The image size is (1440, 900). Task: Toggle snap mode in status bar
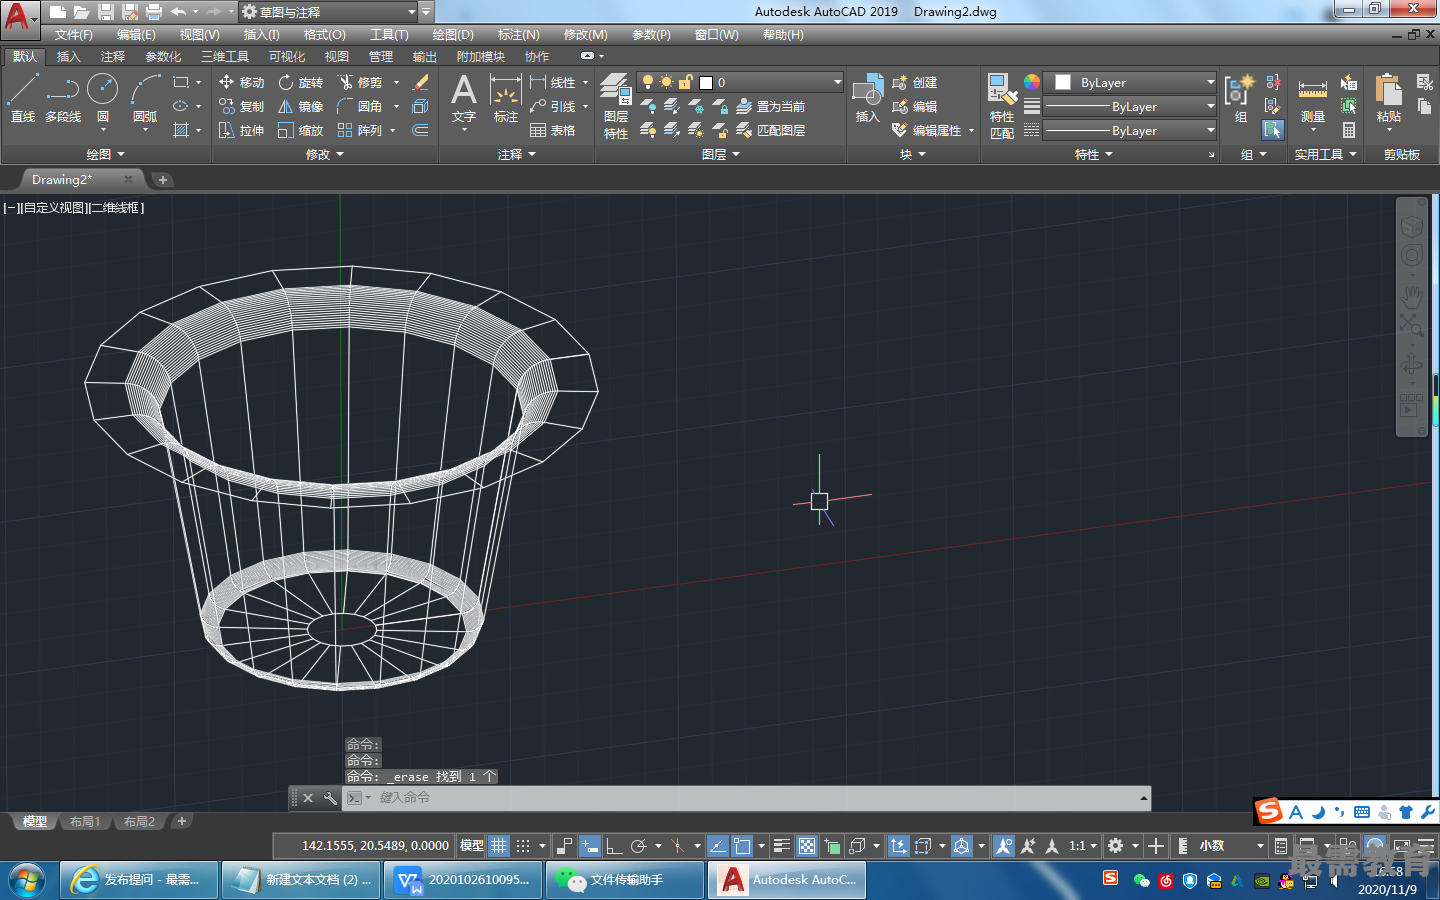pos(523,846)
